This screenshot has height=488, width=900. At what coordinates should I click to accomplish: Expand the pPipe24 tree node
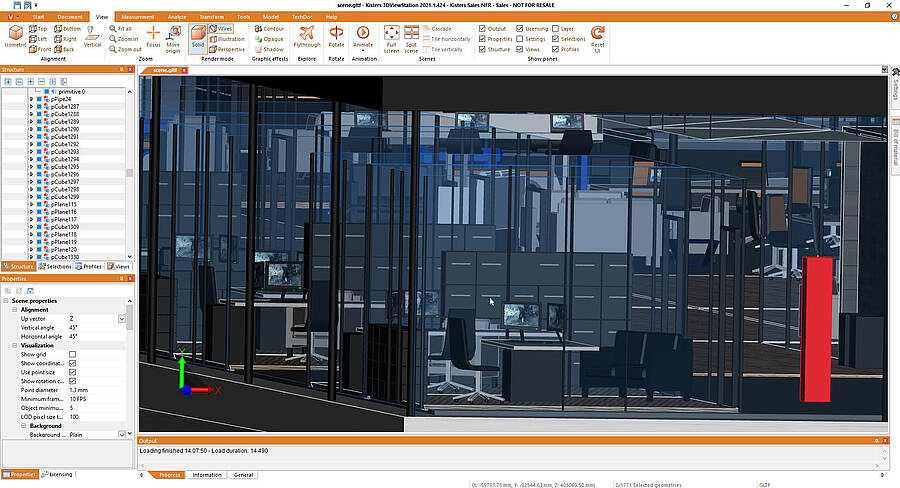pos(31,99)
